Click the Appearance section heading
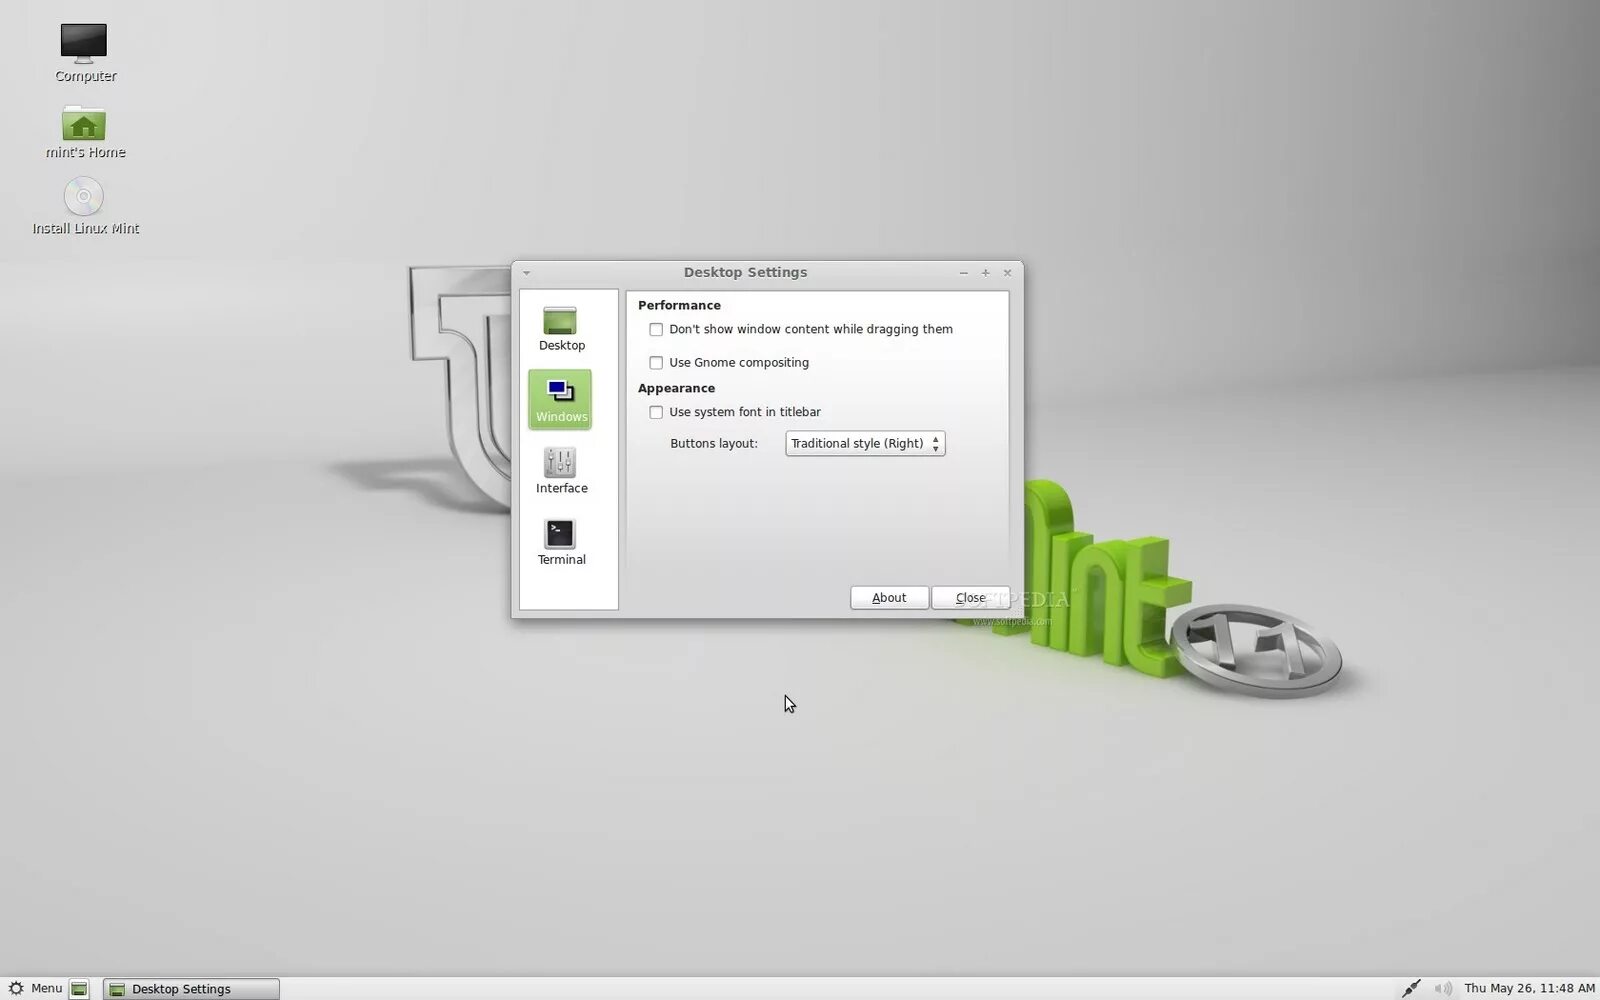 point(676,388)
